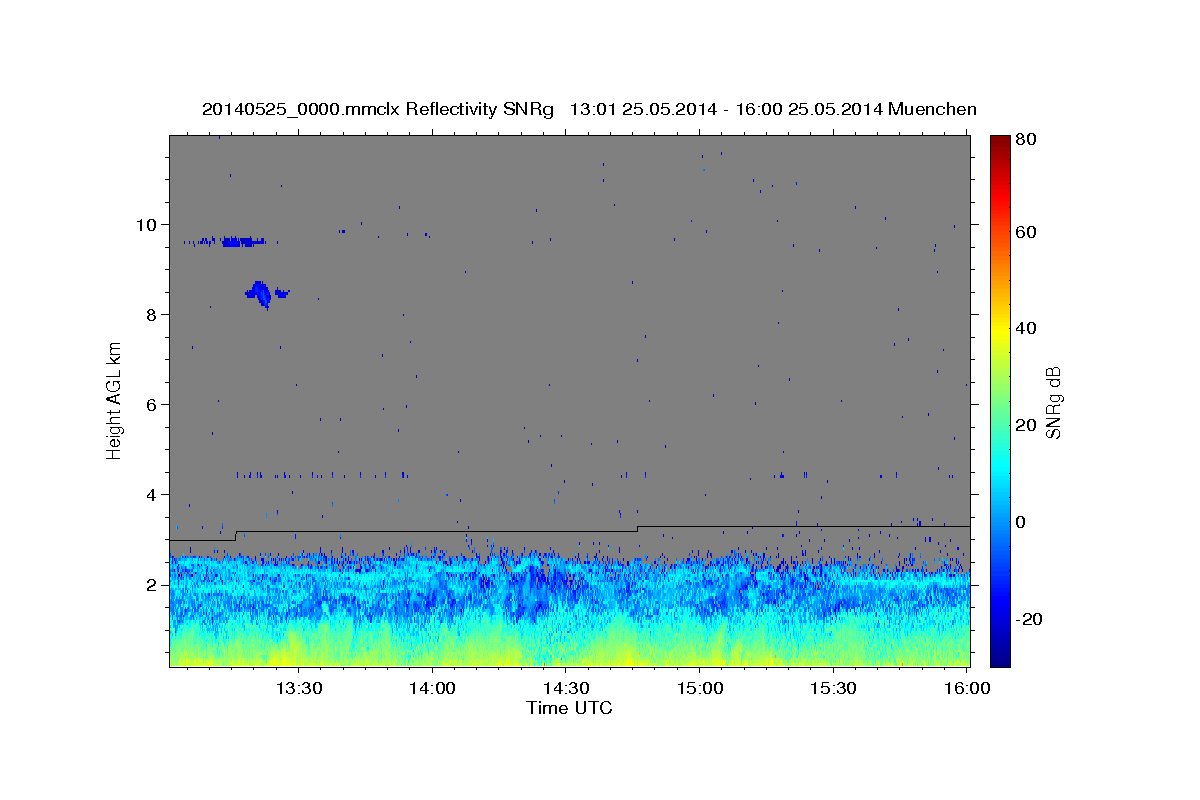The image size is (1200, 800).
Task: Click the yellow band of the colorbar
Action: (x=1000, y=328)
